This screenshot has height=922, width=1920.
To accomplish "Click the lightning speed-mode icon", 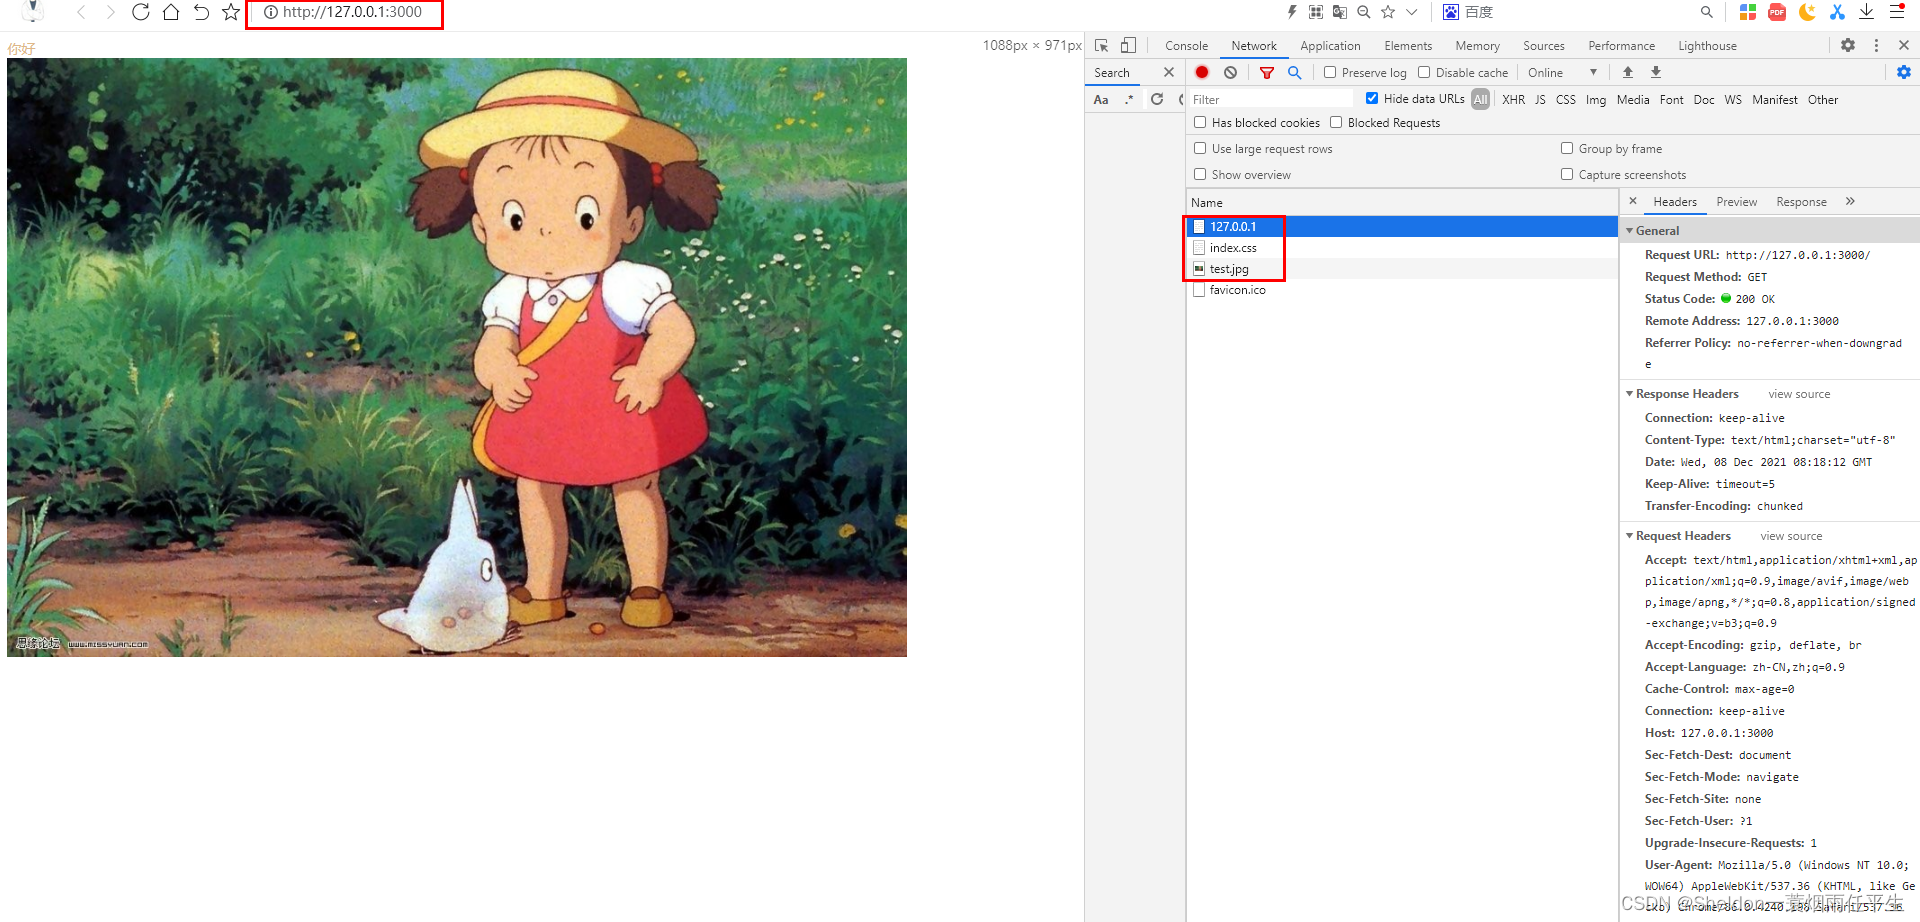I will (x=1292, y=12).
